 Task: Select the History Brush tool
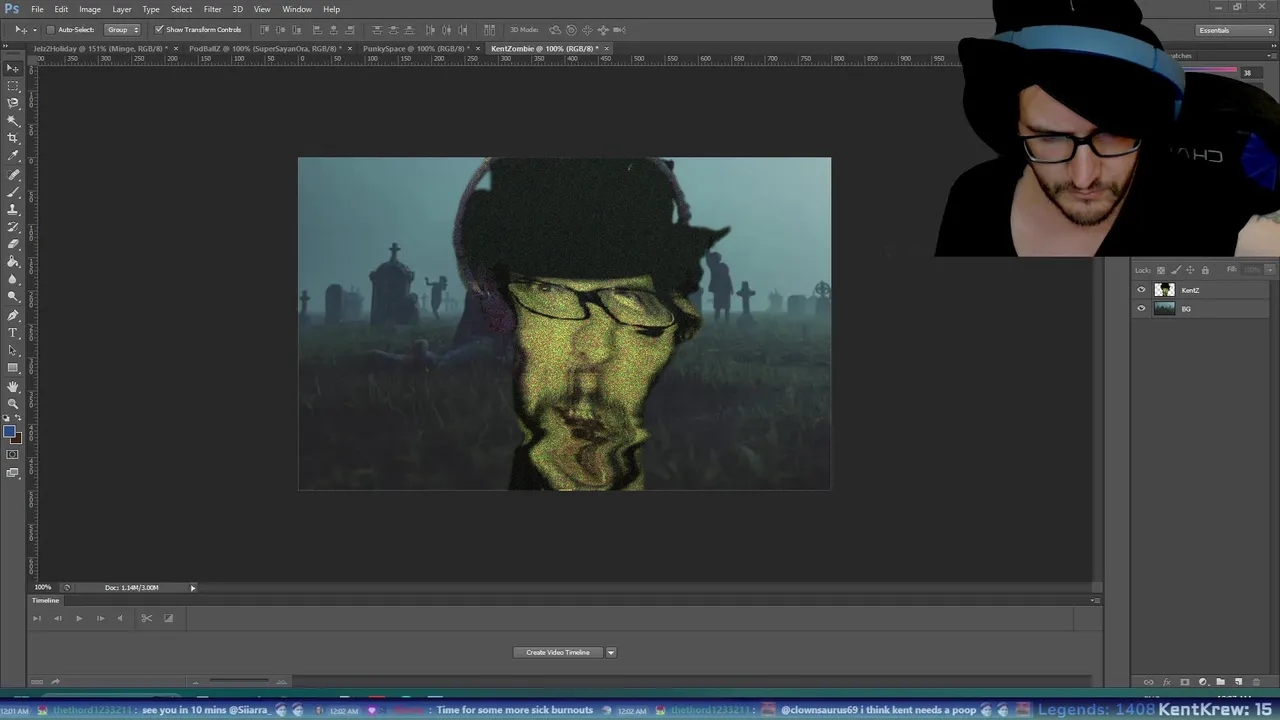[x=13, y=227]
